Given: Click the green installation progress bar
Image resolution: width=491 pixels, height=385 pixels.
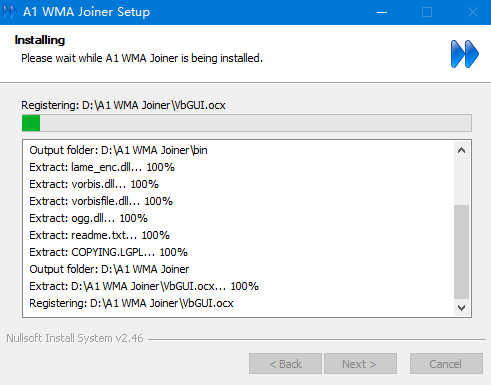Looking at the screenshot, I should (247, 123).
